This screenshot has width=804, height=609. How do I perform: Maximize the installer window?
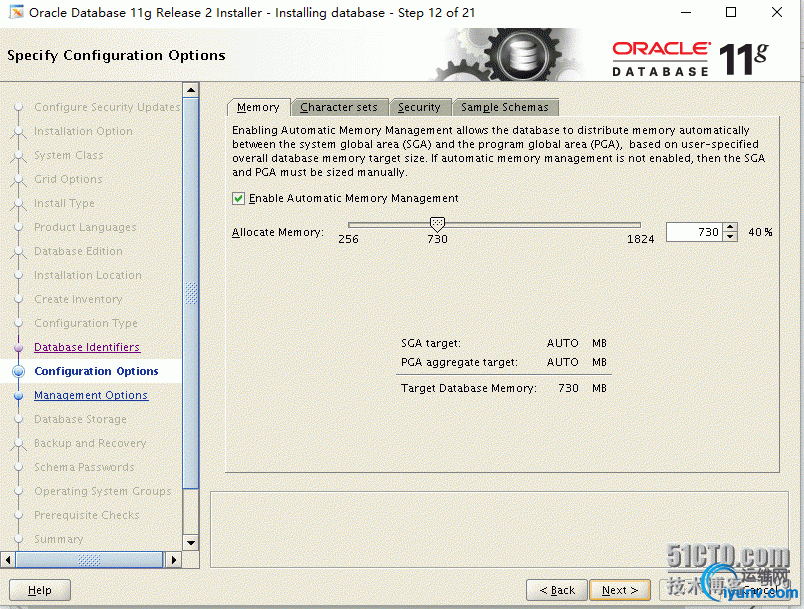731,12
